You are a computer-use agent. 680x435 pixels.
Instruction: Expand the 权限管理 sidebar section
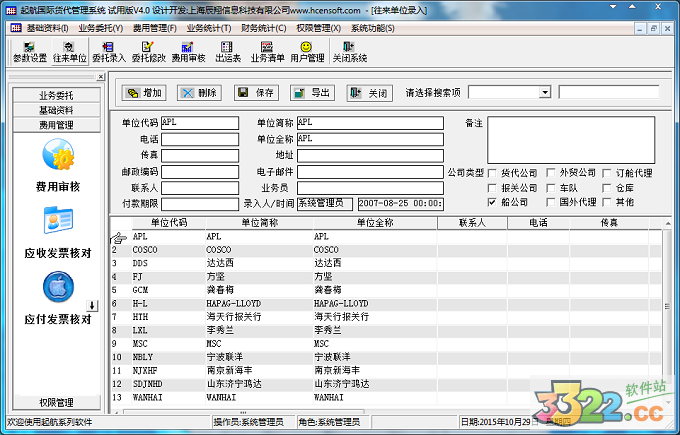point(56,402)
